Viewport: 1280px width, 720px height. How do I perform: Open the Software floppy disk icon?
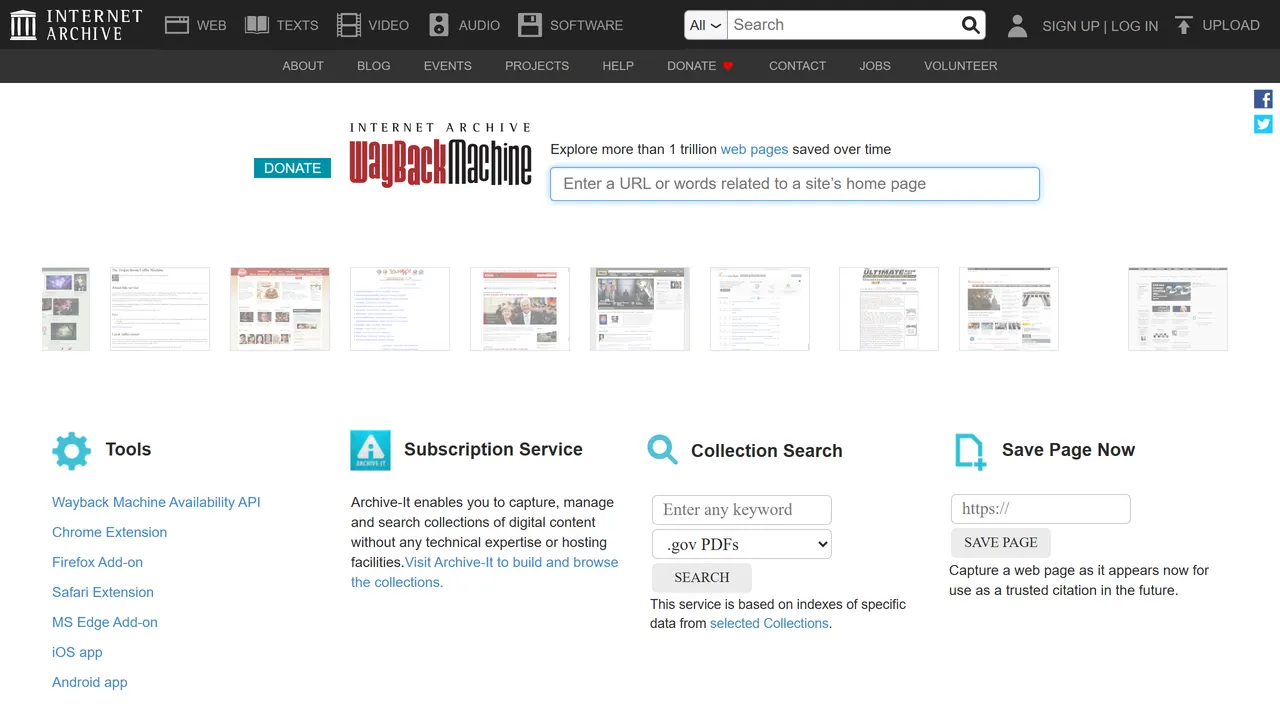coord(530,25)
